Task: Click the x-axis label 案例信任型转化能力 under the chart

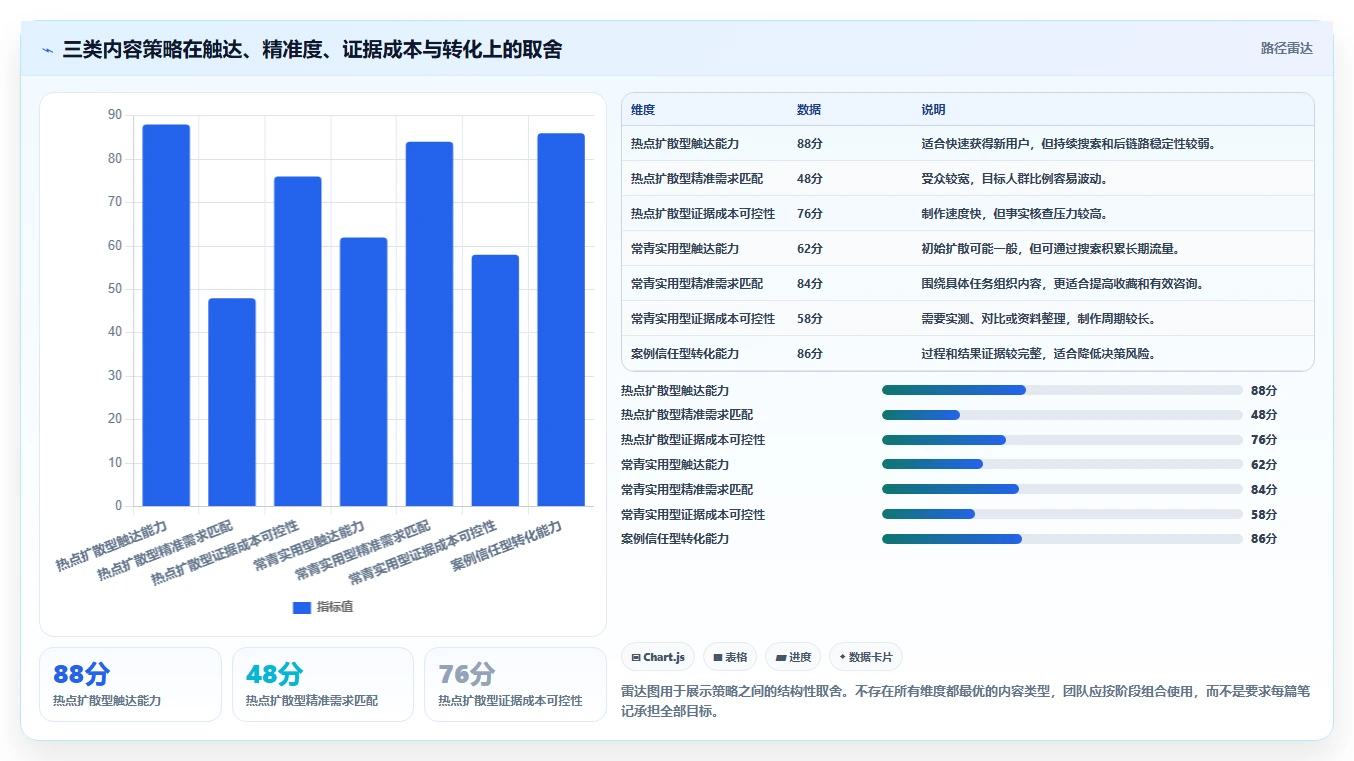Action: click(x=506, y=546)
